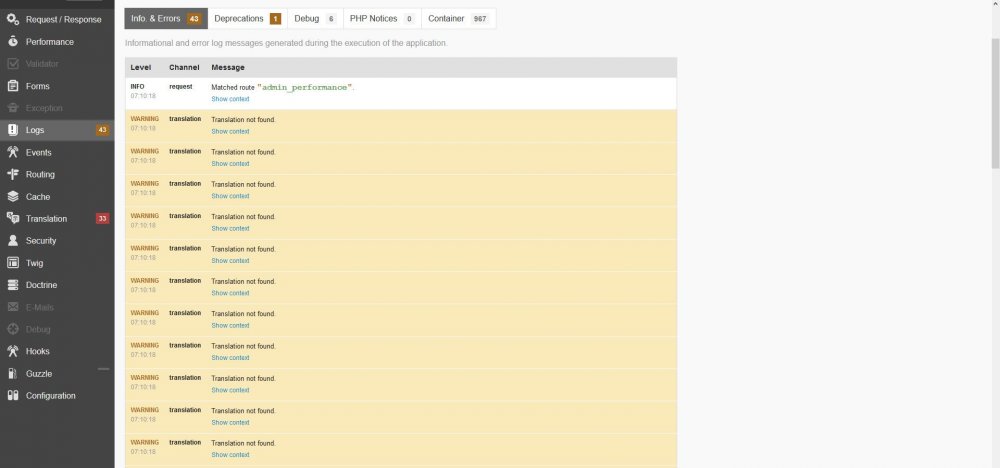Click the log description text under the tabs
1000x468 pixels.
pos(286,43)
